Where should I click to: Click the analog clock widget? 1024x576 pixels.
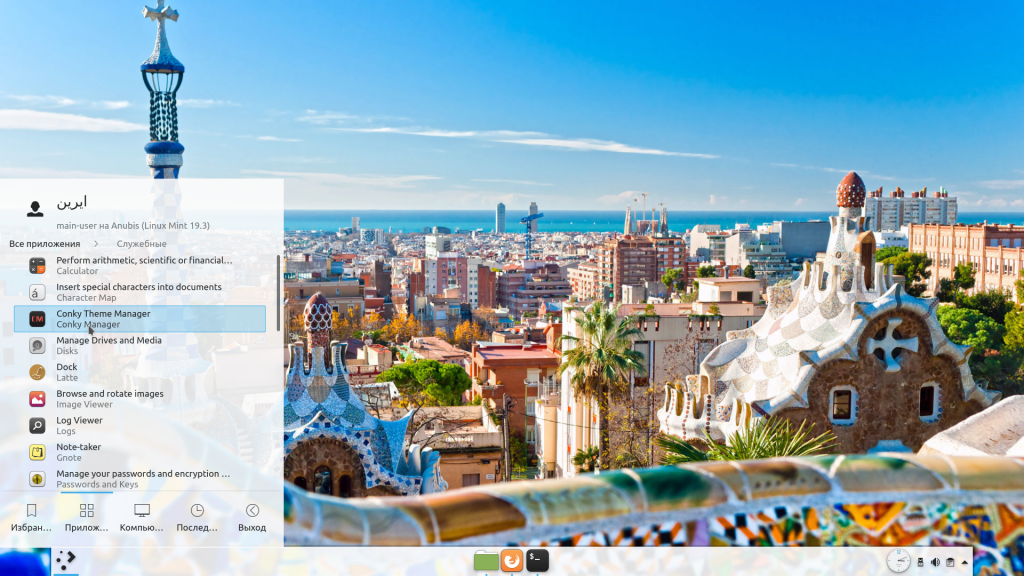(x=899, y=561)
